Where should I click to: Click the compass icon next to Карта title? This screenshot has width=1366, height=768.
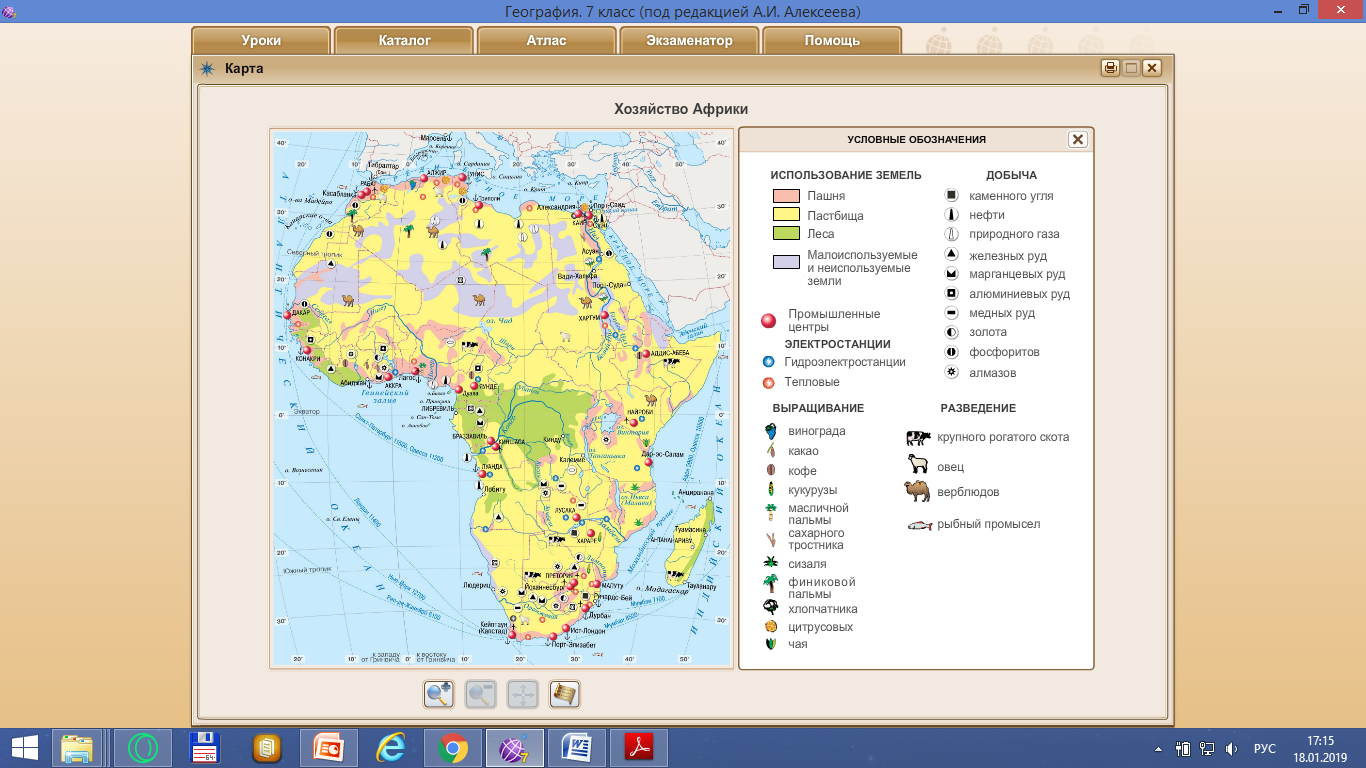coord(207,68)
